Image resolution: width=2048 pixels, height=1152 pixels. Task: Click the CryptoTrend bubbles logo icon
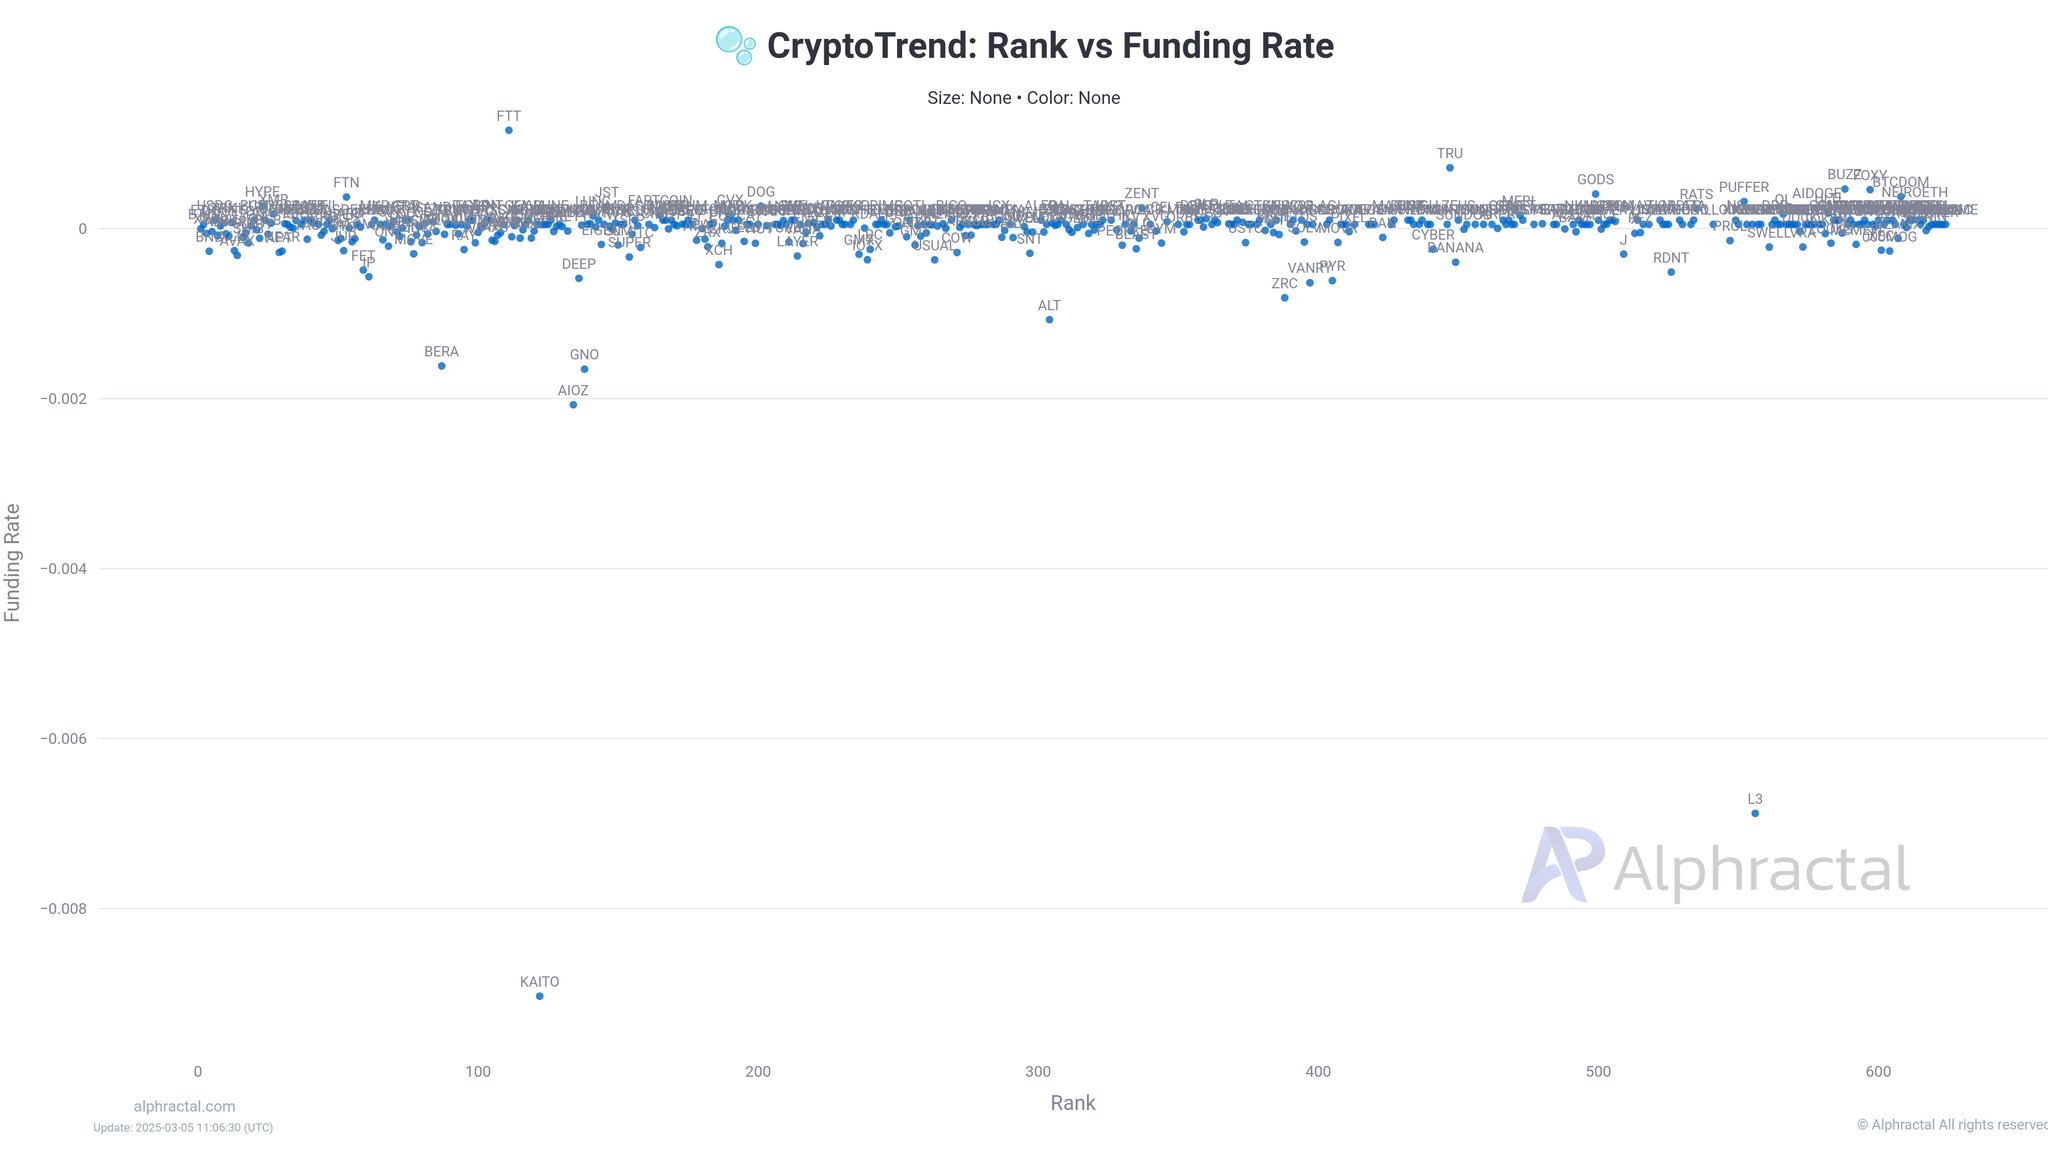(x=735, y=46)
